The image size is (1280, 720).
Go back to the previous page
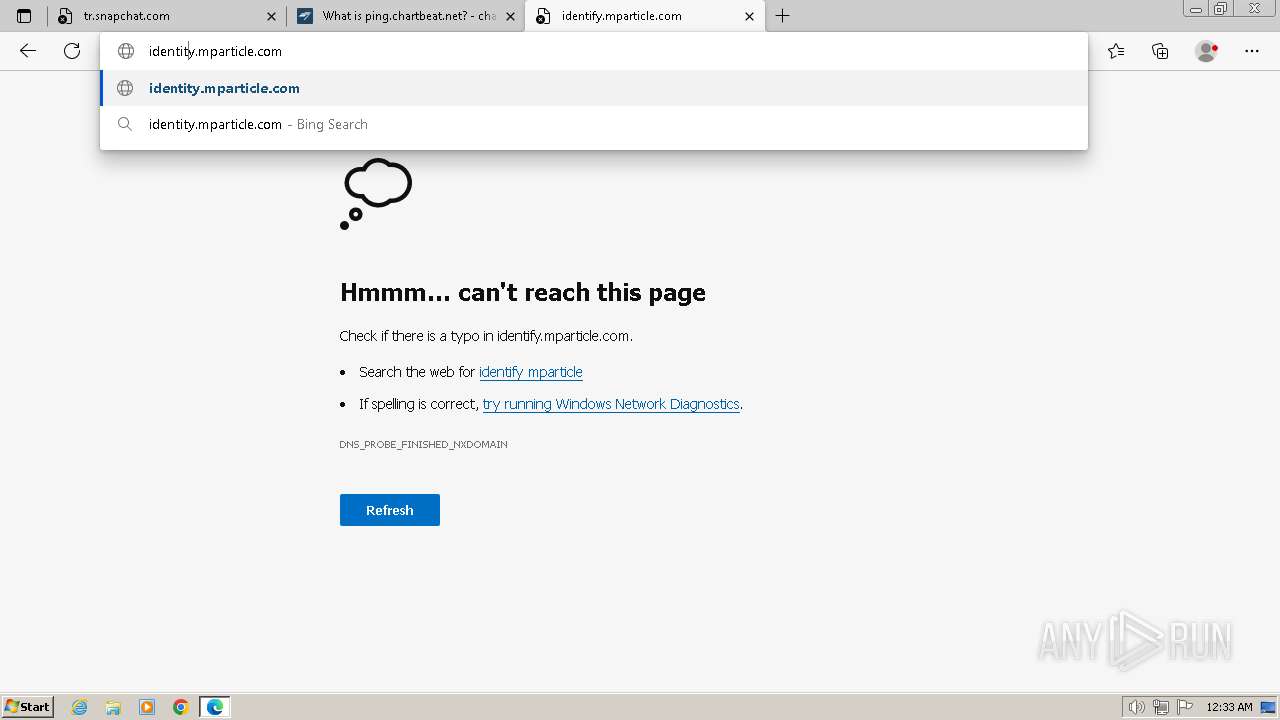[28, 51]
